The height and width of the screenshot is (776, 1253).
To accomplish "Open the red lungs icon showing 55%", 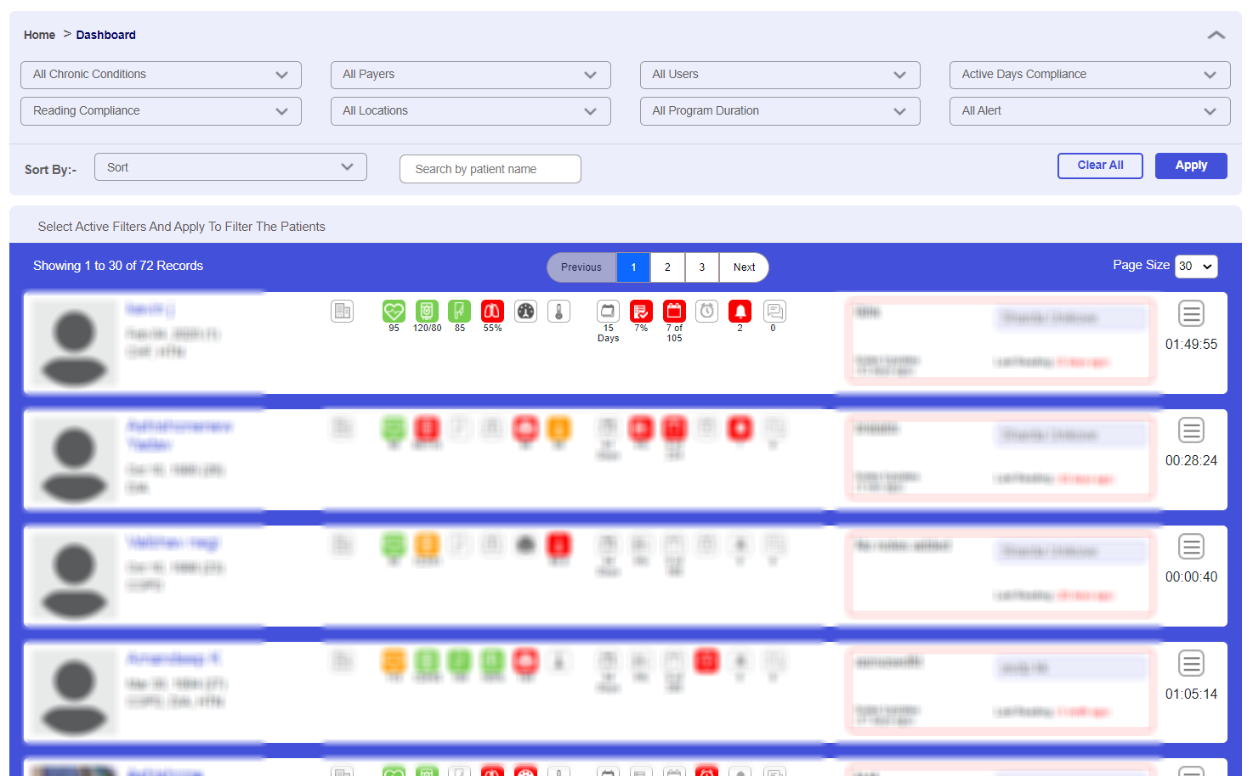I will 493,311.
